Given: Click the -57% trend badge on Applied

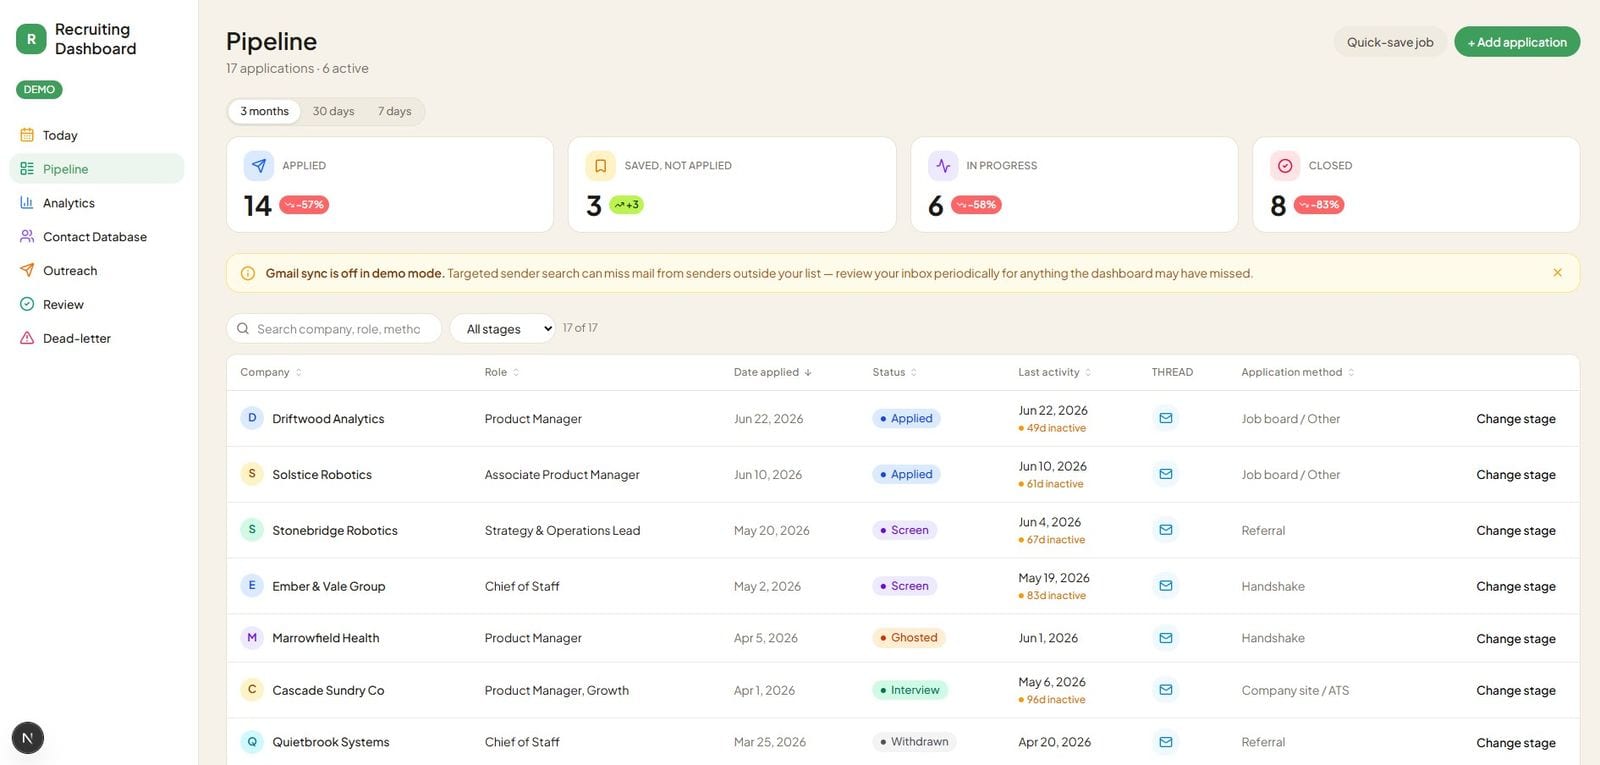Looking at the screenshot, I should coord(304,205).
